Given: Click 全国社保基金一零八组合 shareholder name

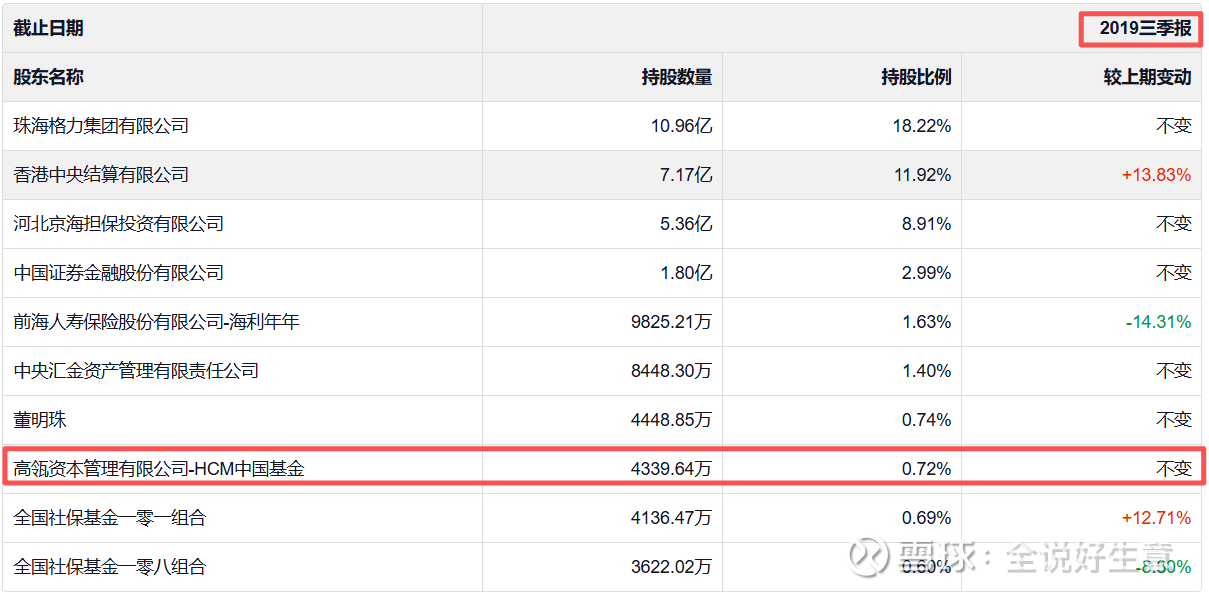Looking at the screenshot, I should click(x=110, y=567).
